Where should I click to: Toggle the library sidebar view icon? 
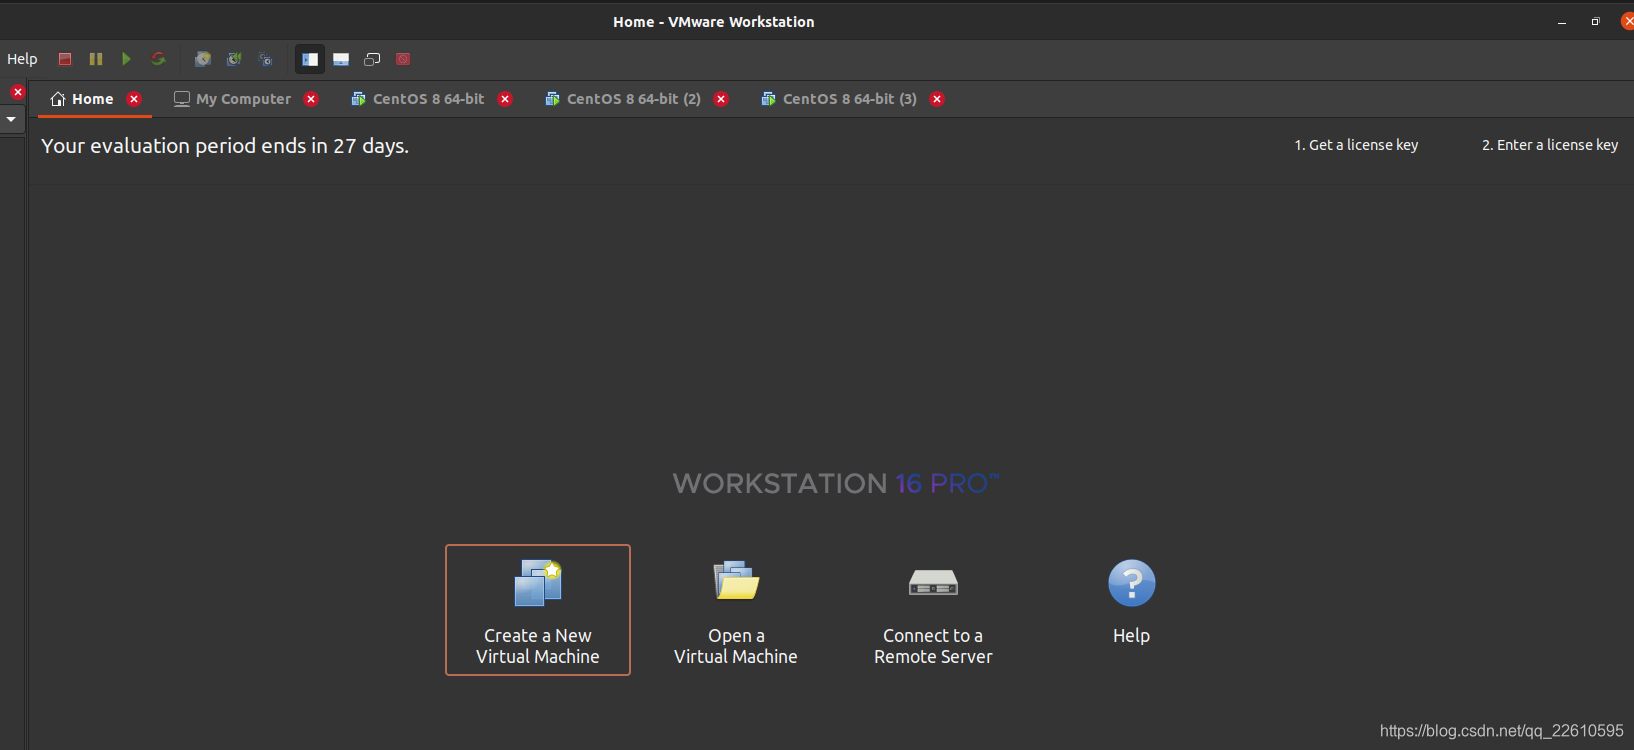point(310,59)
